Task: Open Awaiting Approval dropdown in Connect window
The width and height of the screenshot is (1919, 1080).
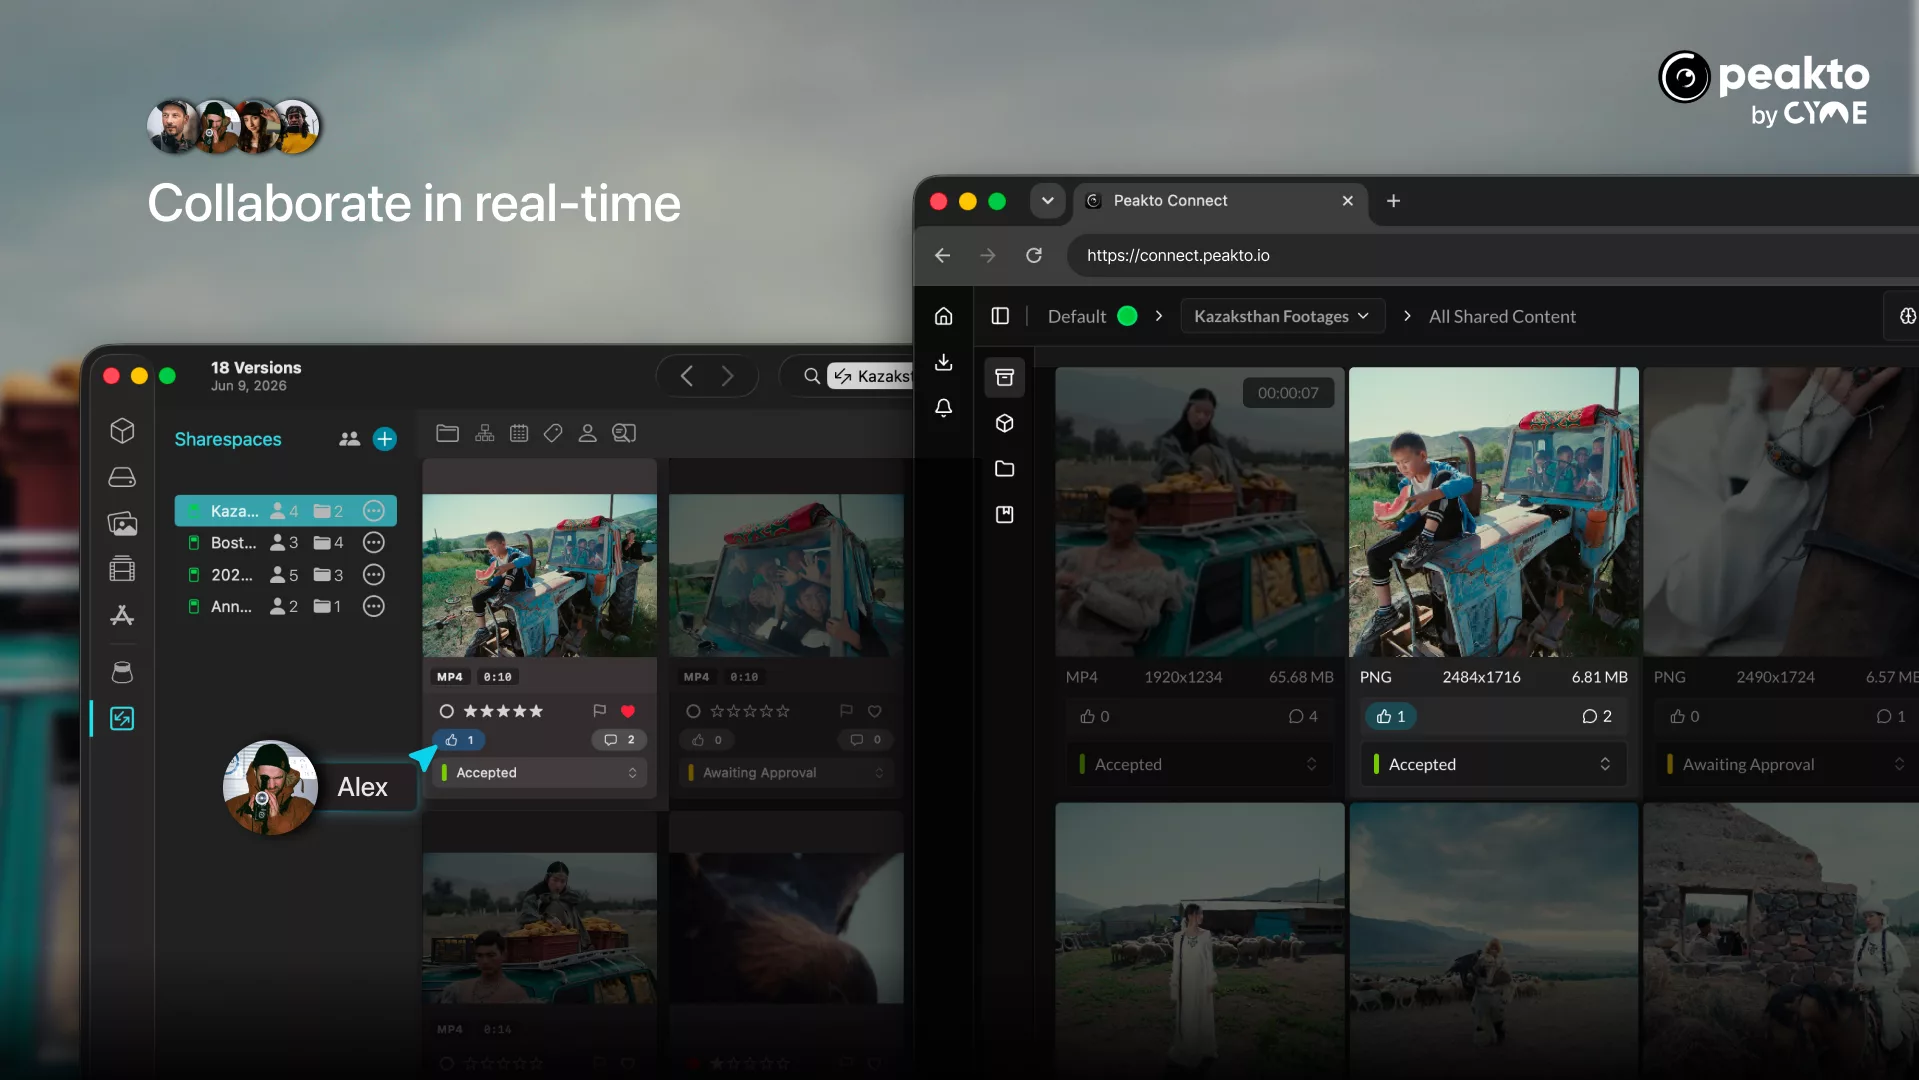Action: 1787,764
